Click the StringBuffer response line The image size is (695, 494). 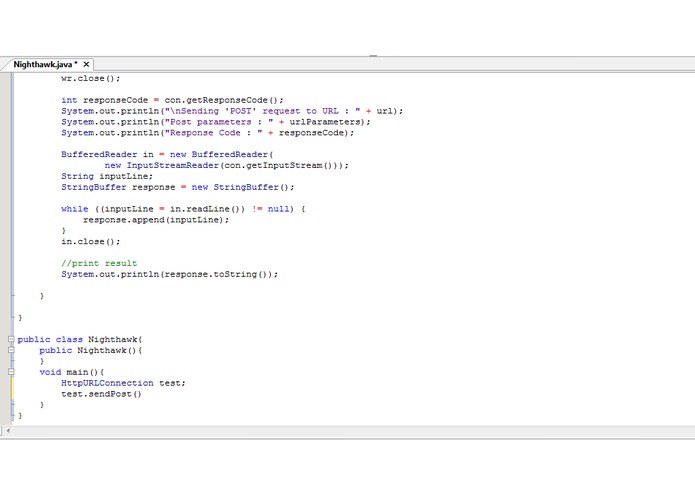tap(178, 187)
